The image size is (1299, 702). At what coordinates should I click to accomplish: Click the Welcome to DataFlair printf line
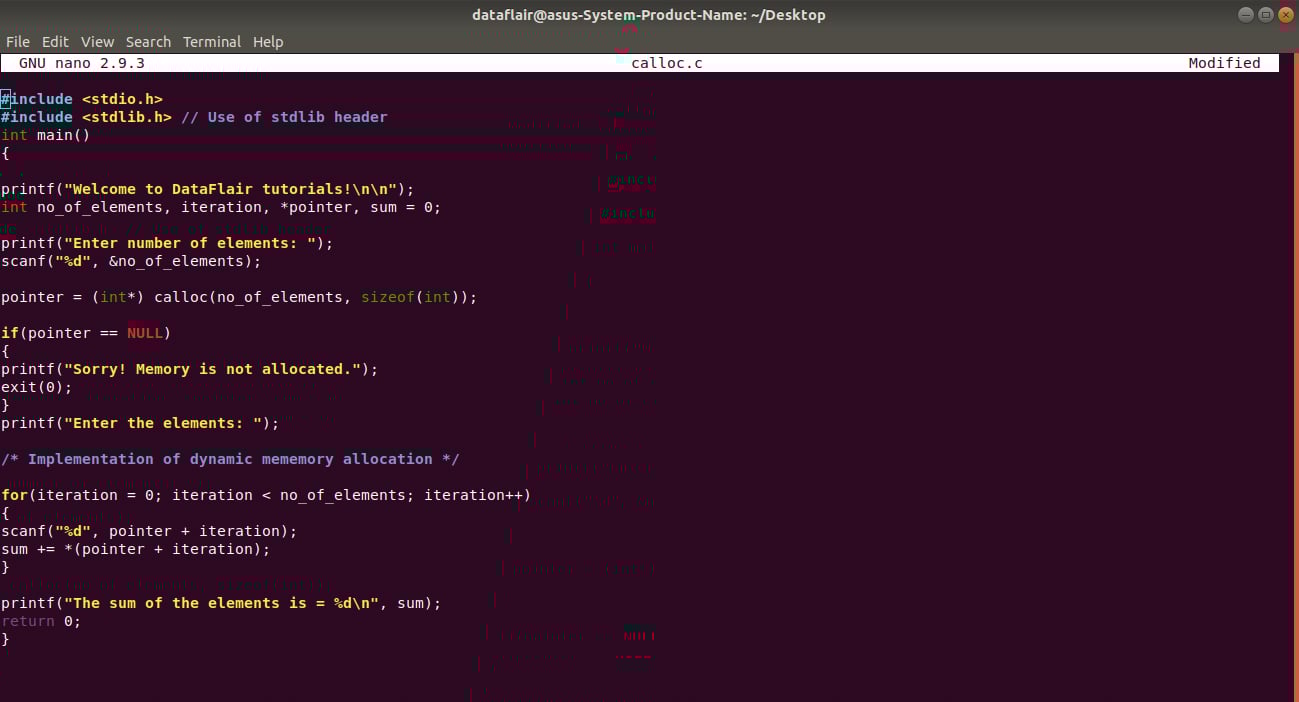pos(206,188)
